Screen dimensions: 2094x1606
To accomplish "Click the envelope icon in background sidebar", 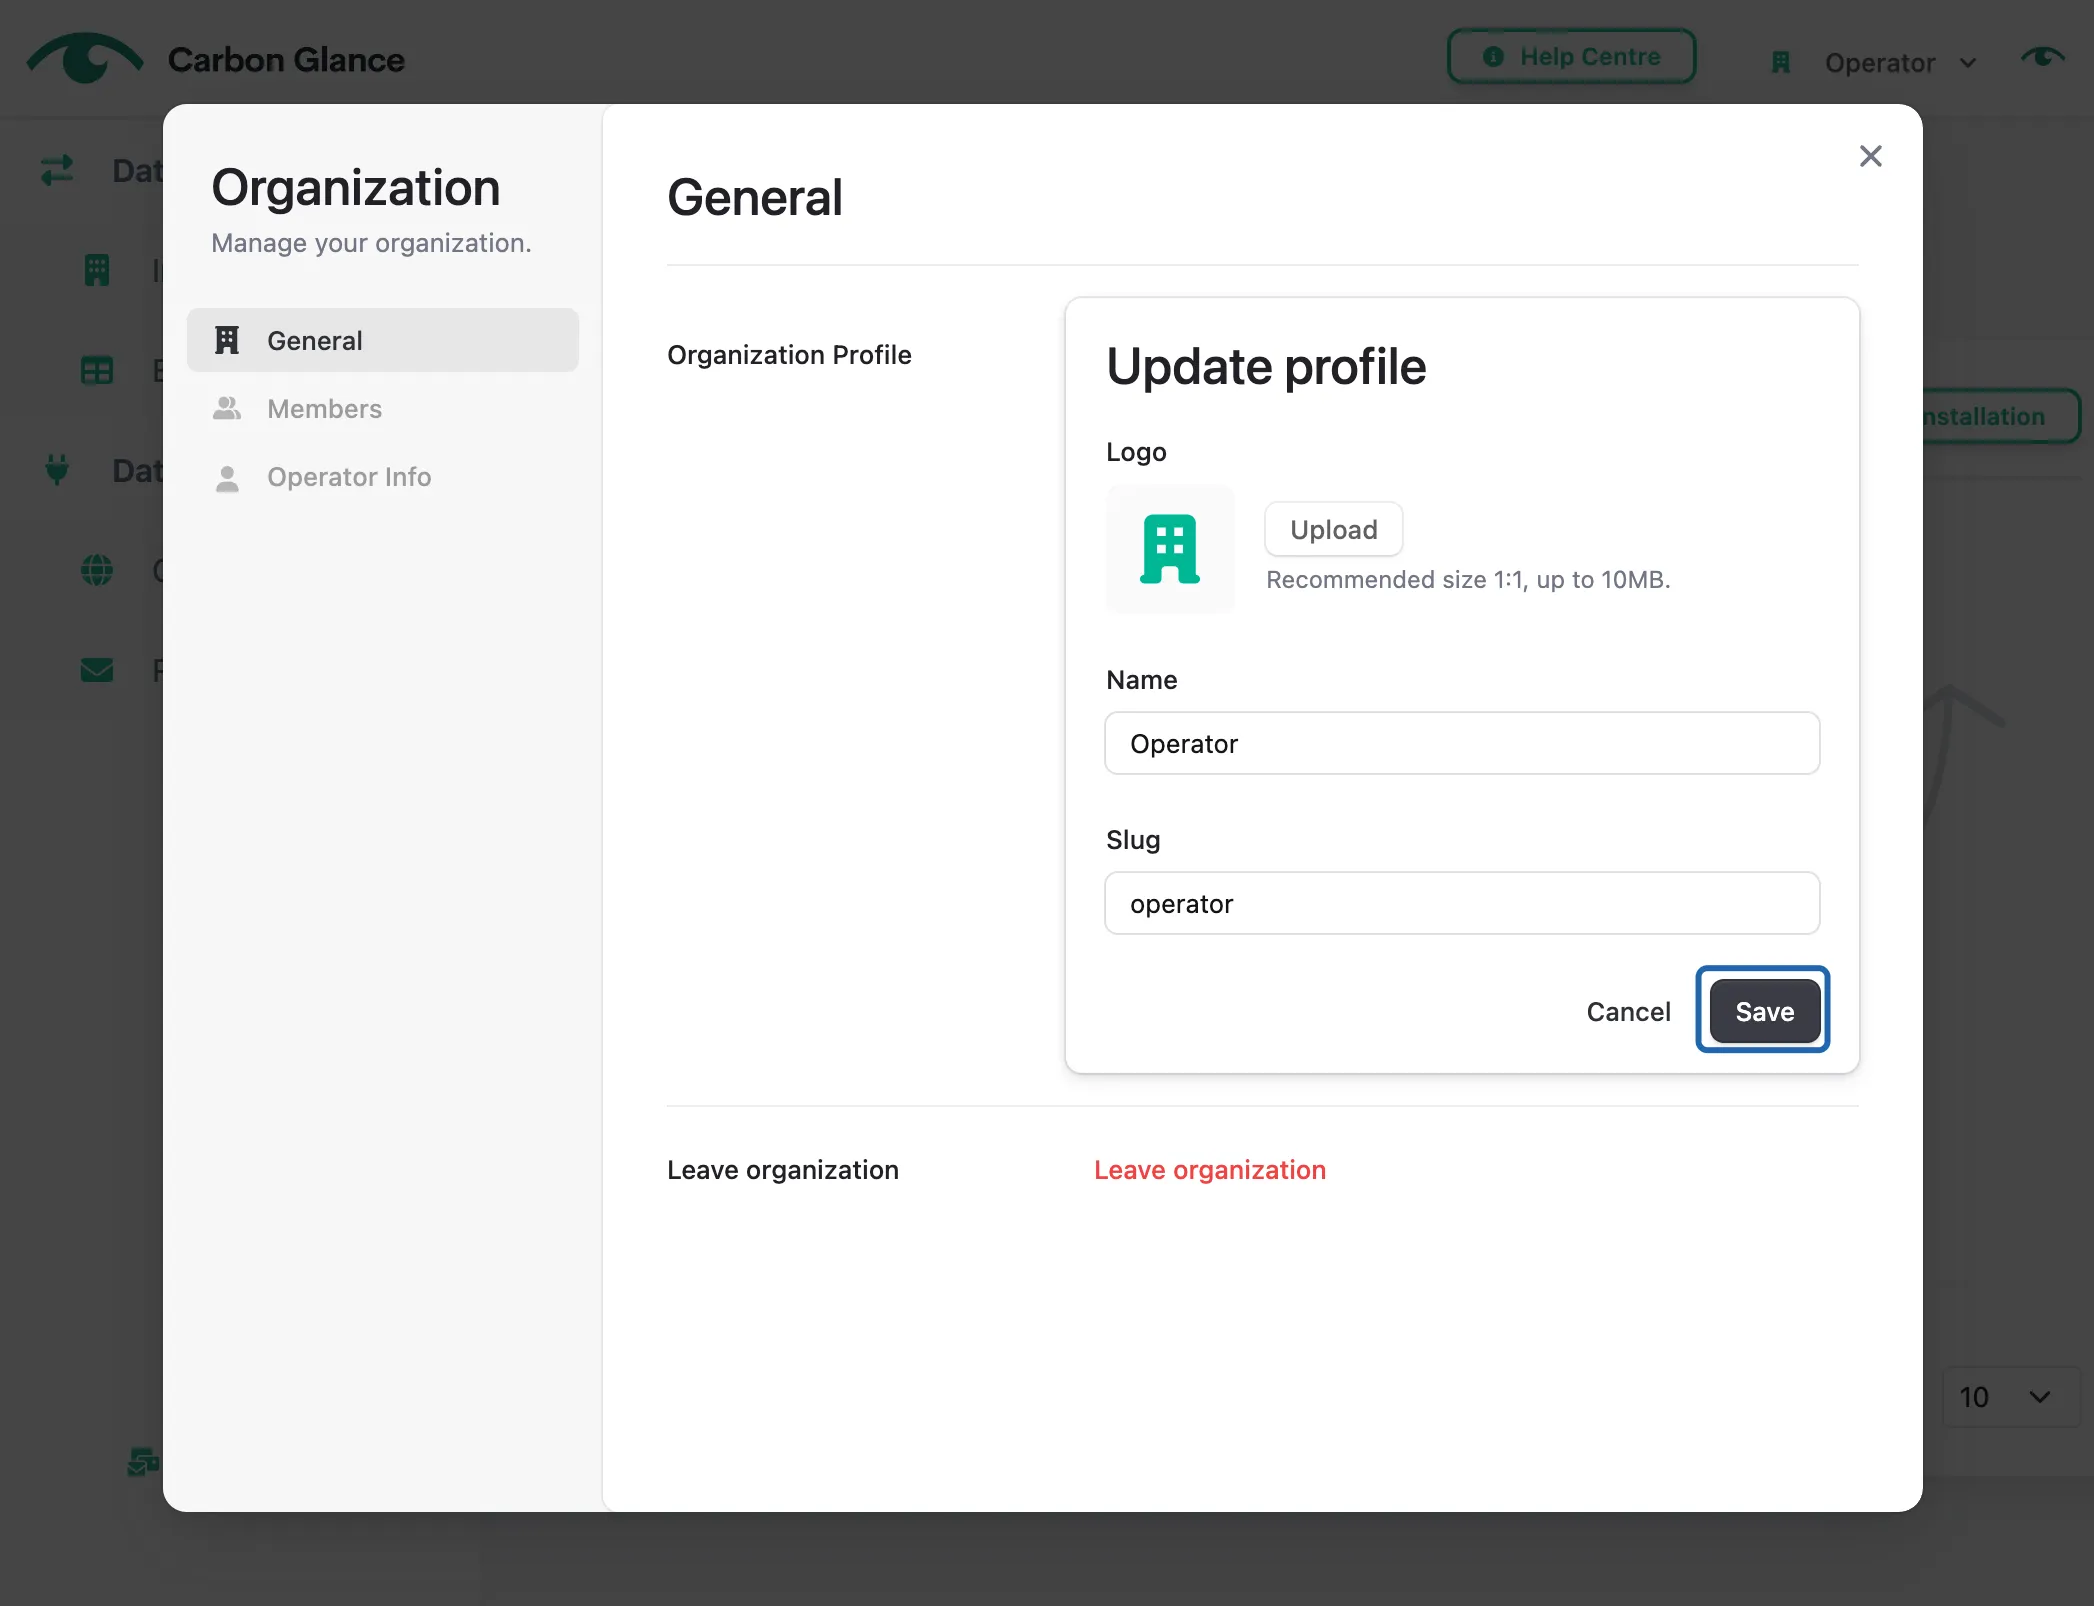I will tap(97, 670).
